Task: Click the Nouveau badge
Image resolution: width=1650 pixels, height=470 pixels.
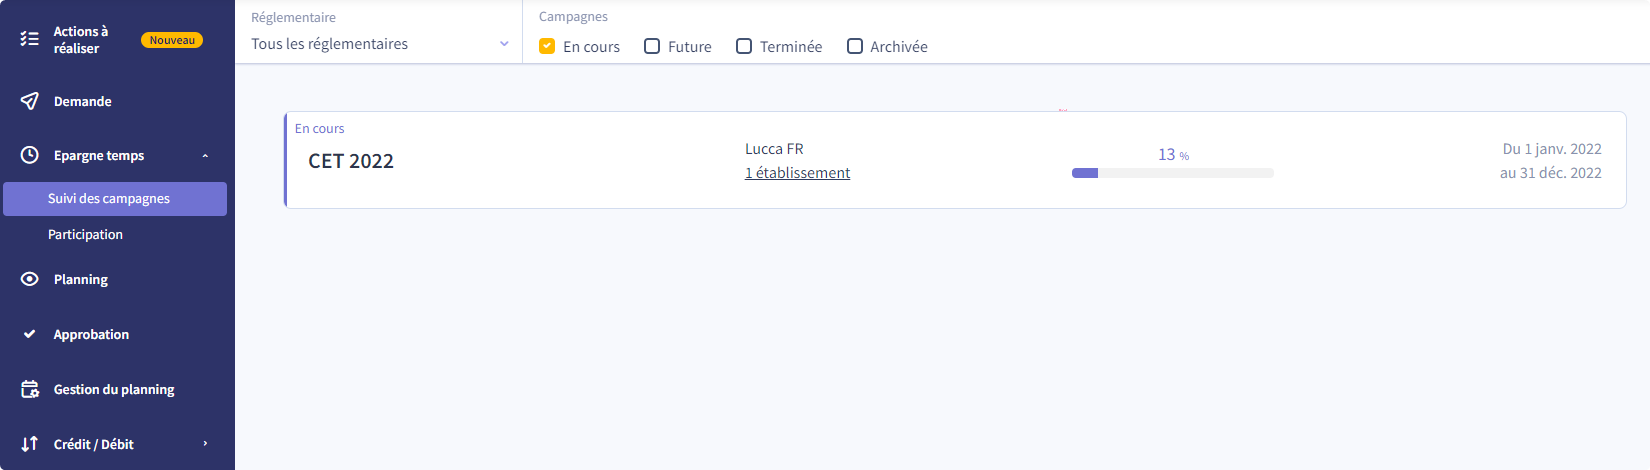Action: pos(172,40)
